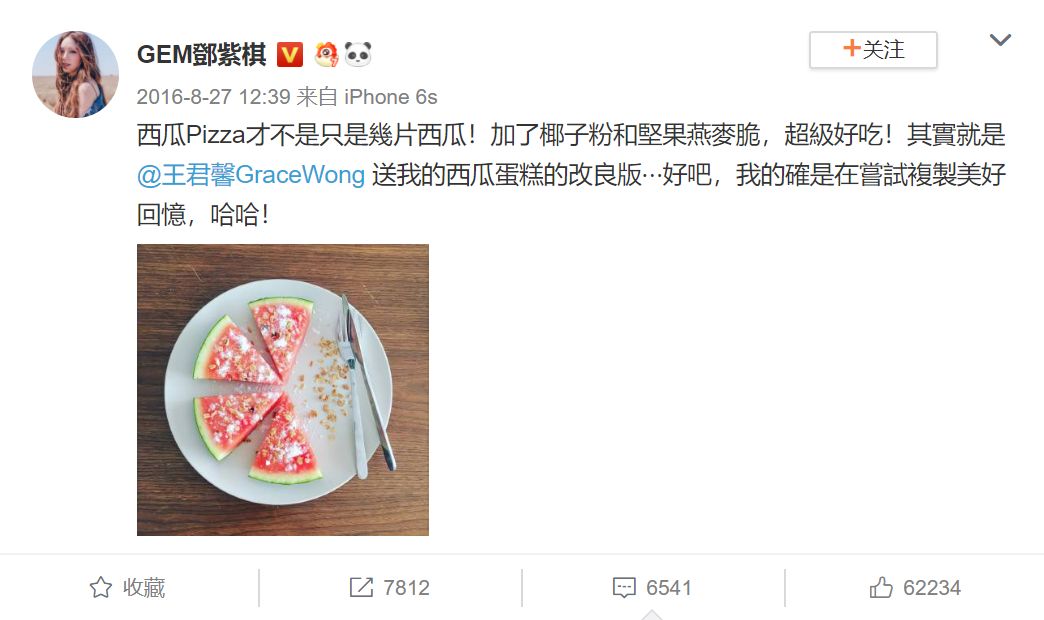The image size is (1044, 620).
Task: Click the panda badge icon
Action: (x=358, y=55)
